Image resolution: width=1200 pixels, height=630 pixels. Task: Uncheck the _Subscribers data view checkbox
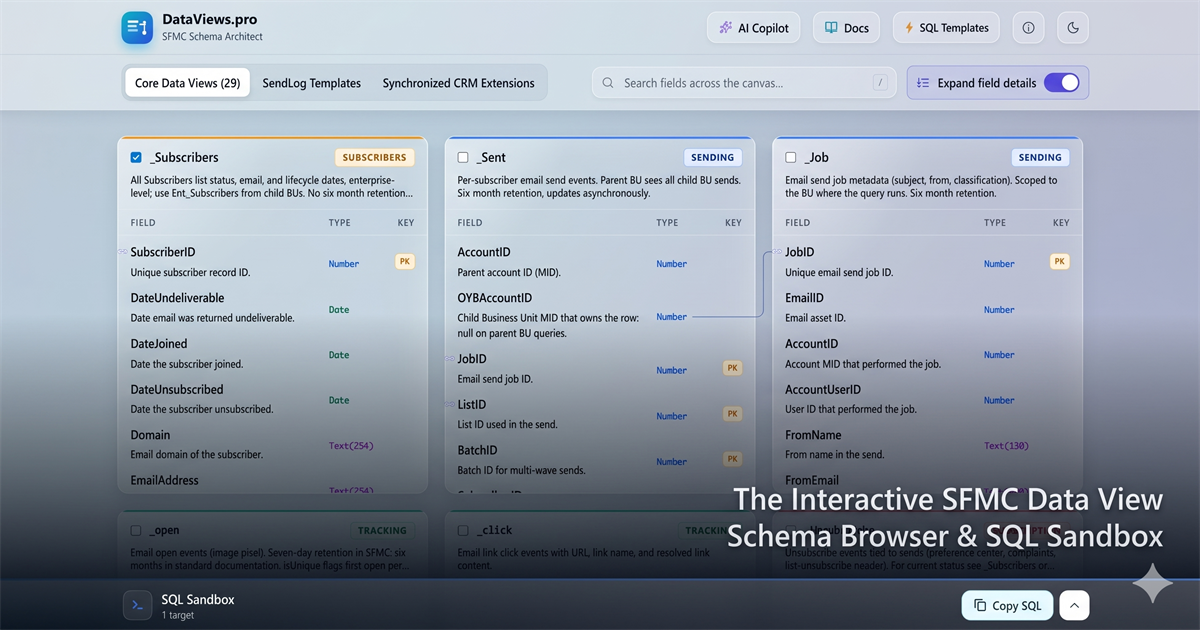click(136, 157)
